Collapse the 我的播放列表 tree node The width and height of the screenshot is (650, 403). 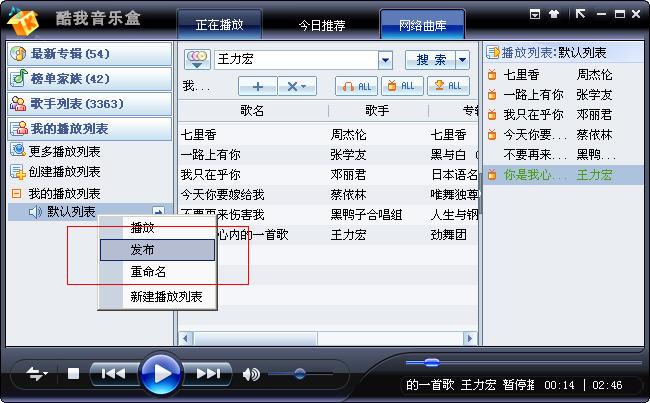16,193
